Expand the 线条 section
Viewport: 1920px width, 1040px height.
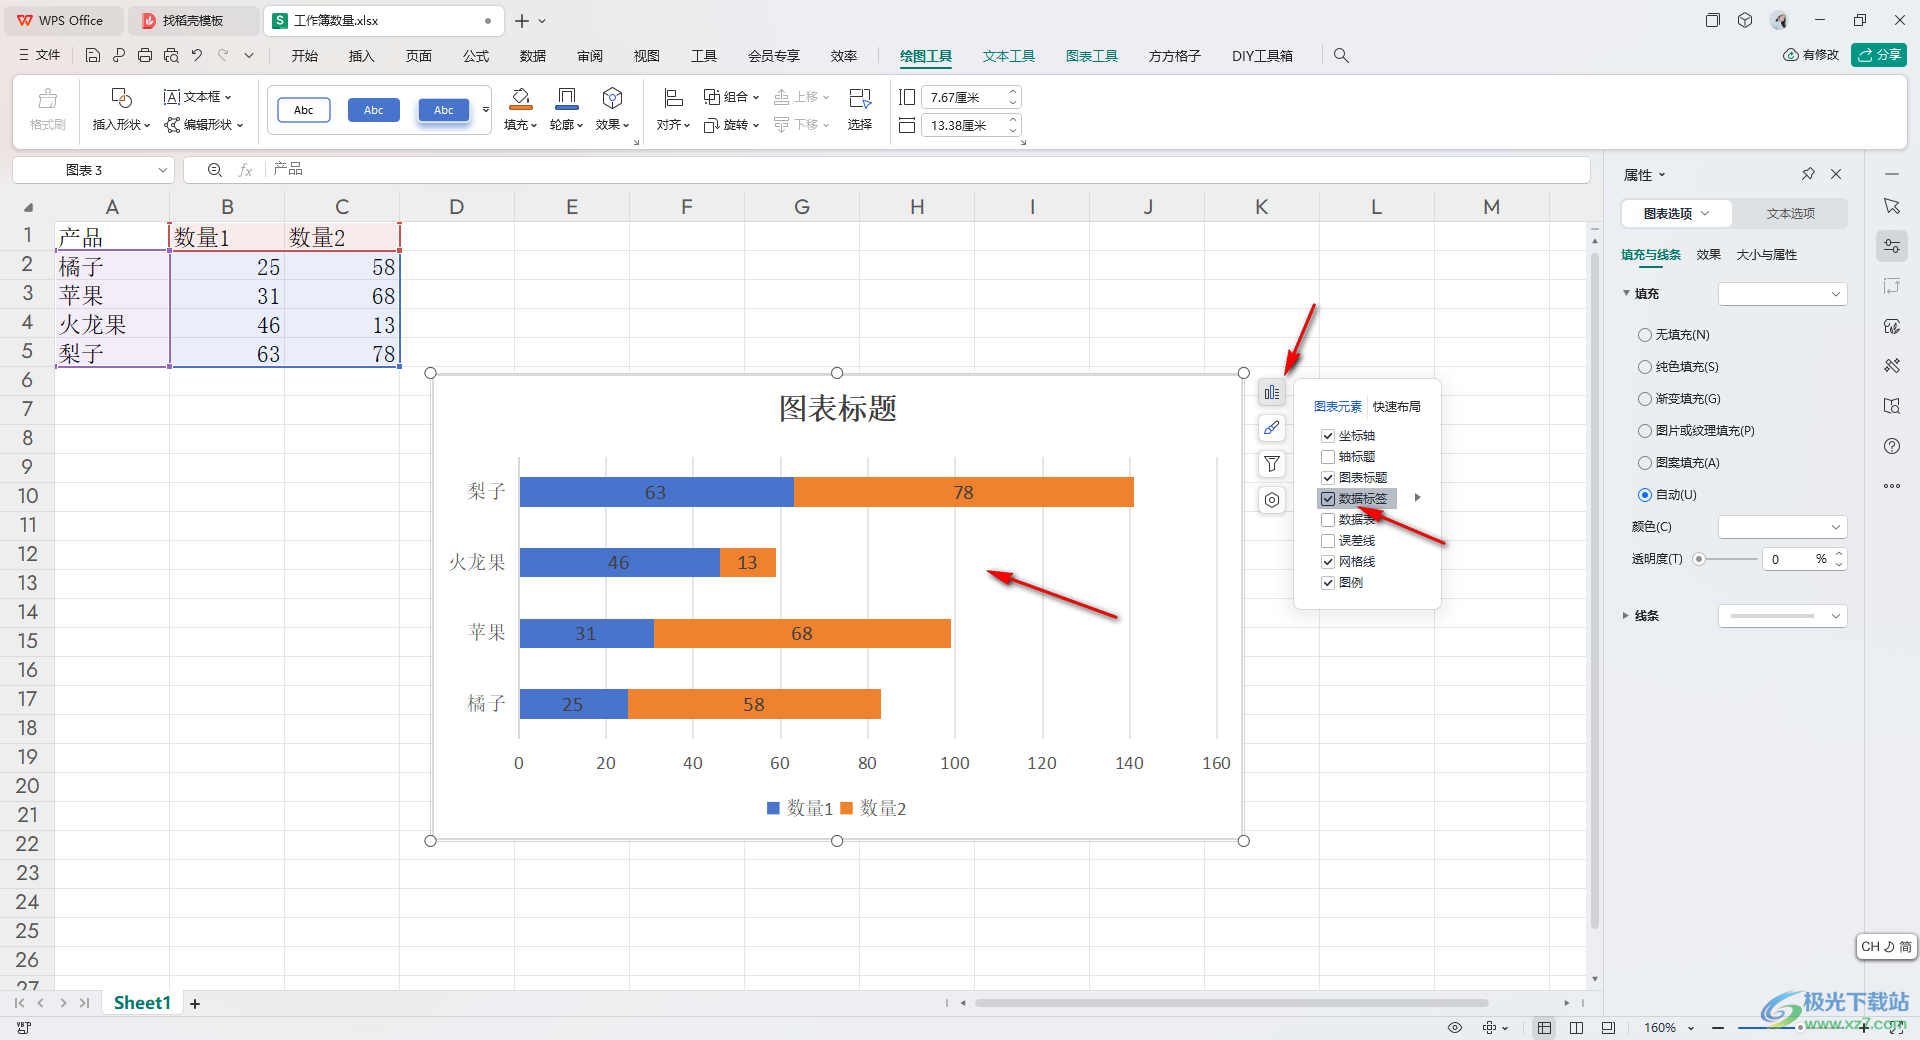coord(1626,616)
